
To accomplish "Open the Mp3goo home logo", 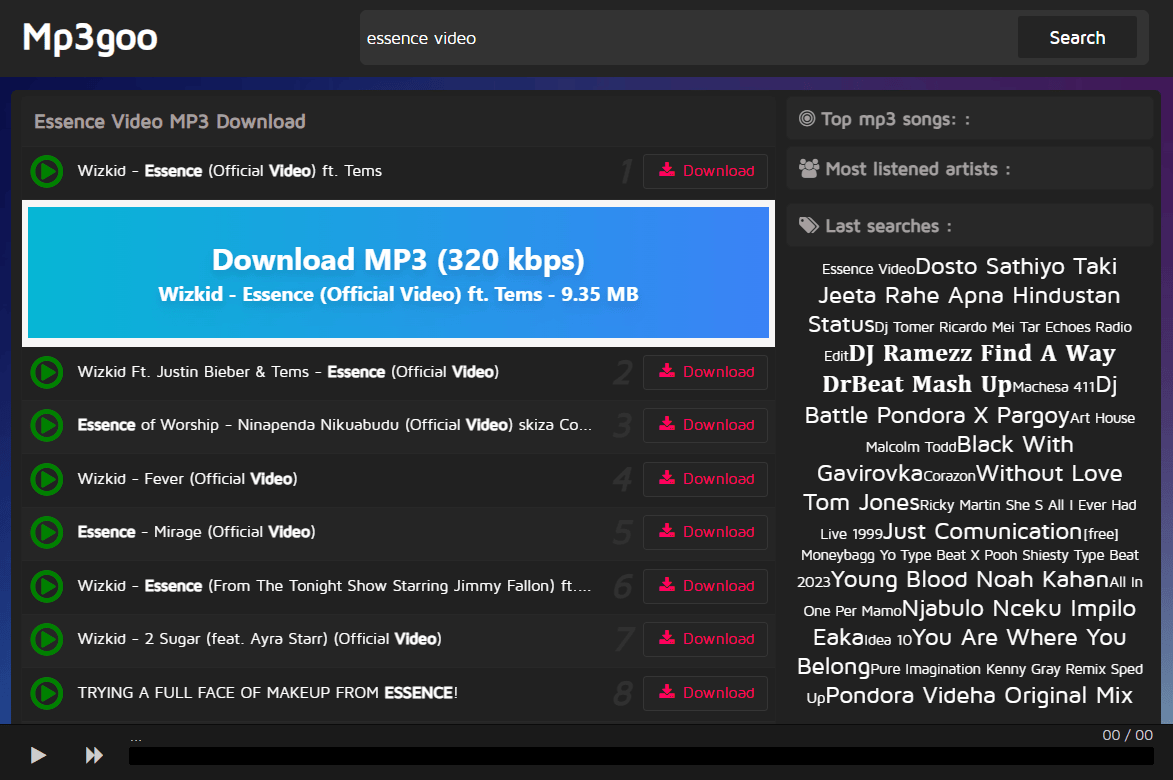I will 90,37.
